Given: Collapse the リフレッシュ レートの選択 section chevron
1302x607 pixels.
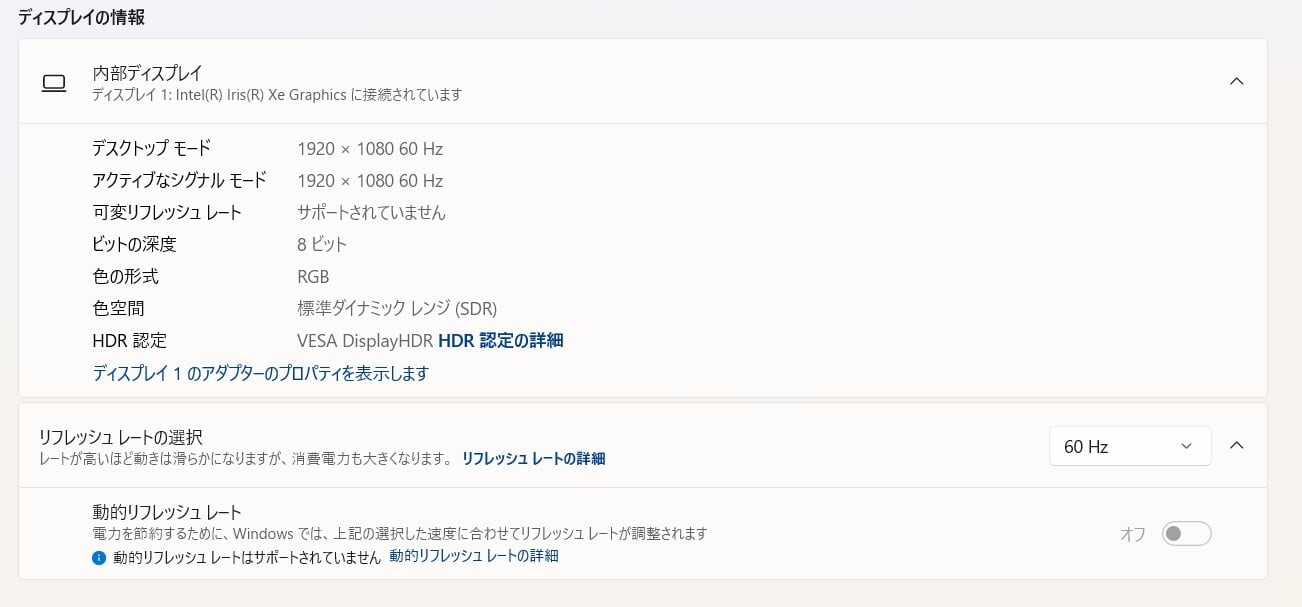Looking at the screenshot, I should pyautogui.click(x=1236, y=446).
